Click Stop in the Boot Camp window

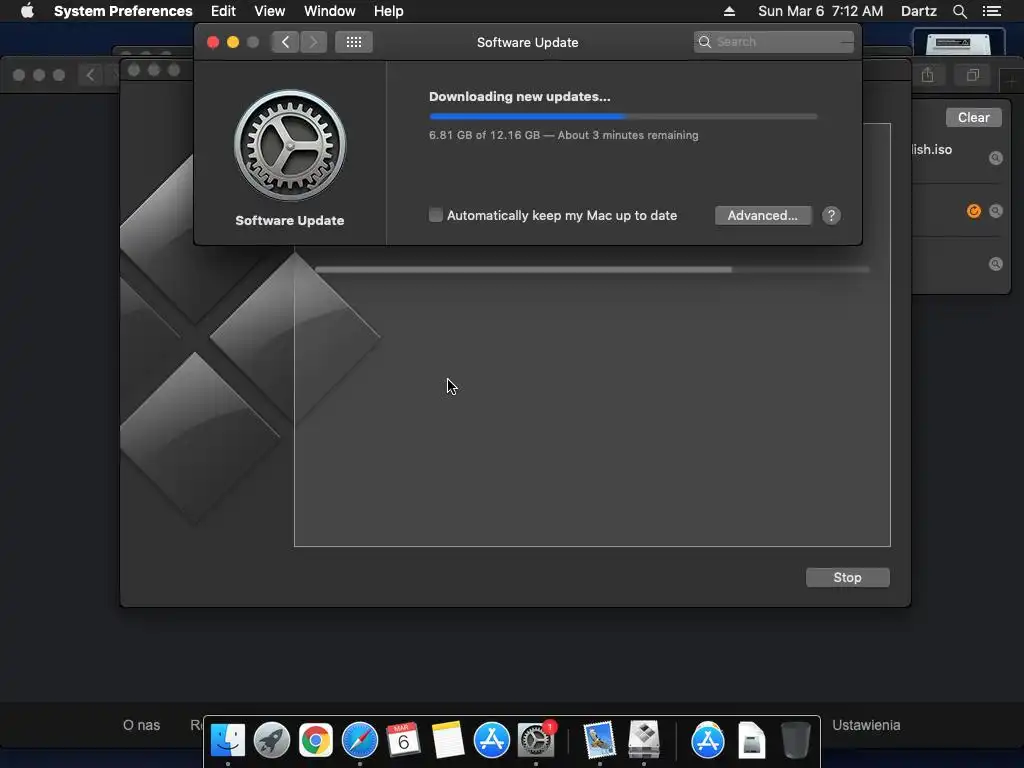tap(847, 577)
